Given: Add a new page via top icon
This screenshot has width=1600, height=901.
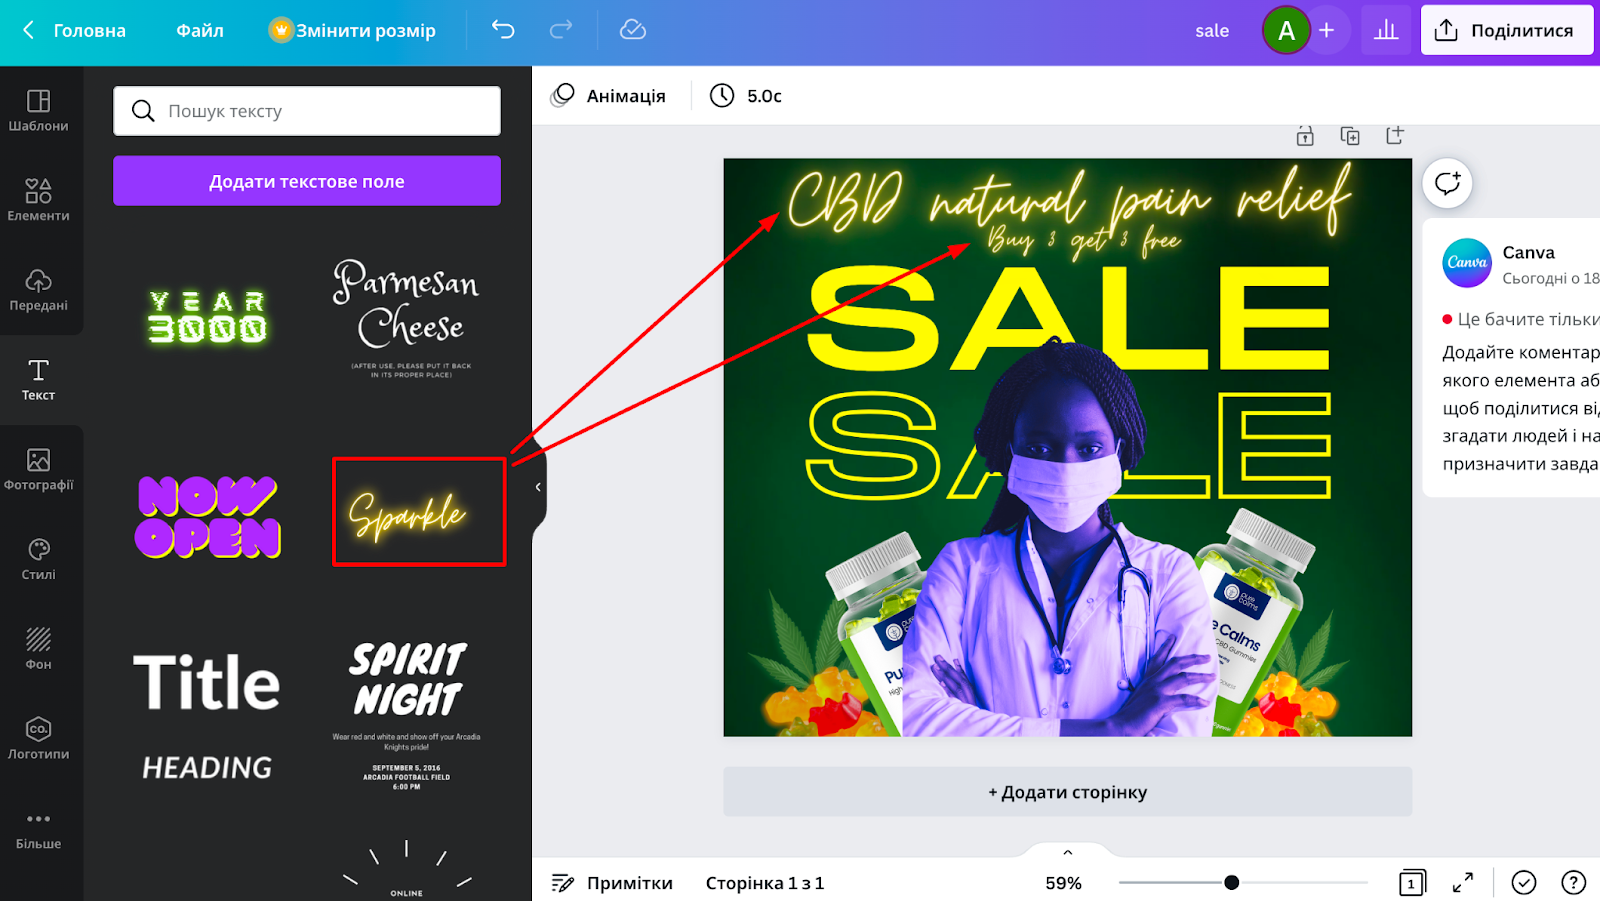Looking at the screenshot, I should coord(1395,135).
